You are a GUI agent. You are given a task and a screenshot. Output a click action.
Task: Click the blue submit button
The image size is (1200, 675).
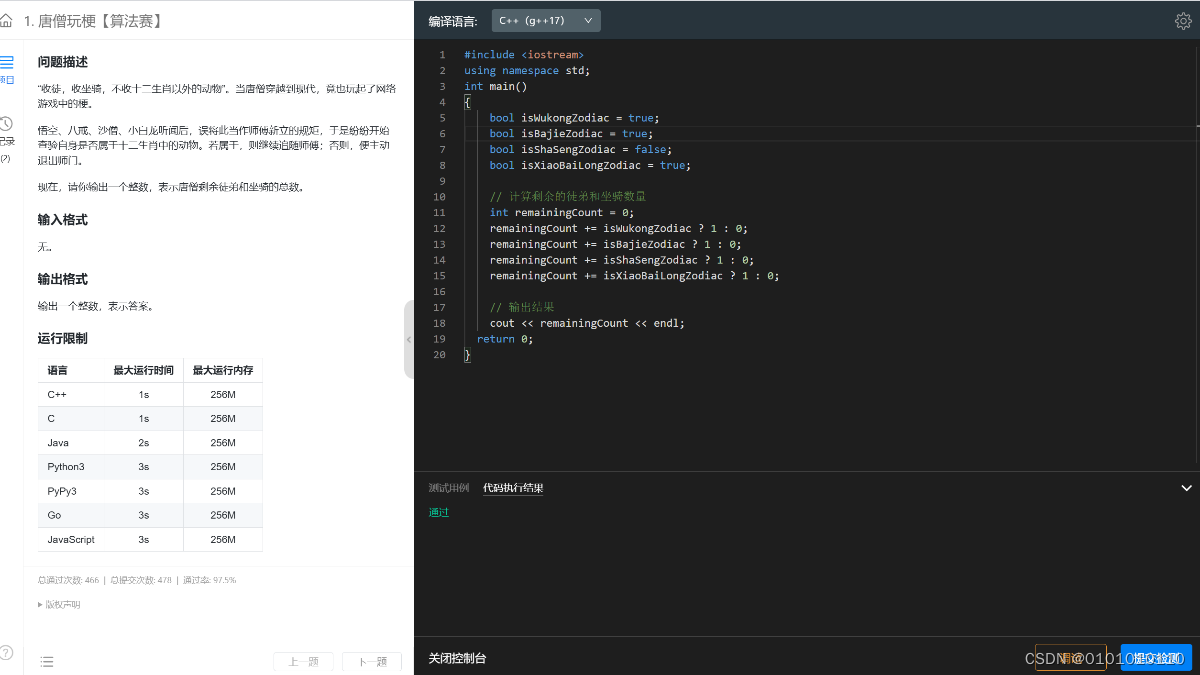click(1156, 658)
